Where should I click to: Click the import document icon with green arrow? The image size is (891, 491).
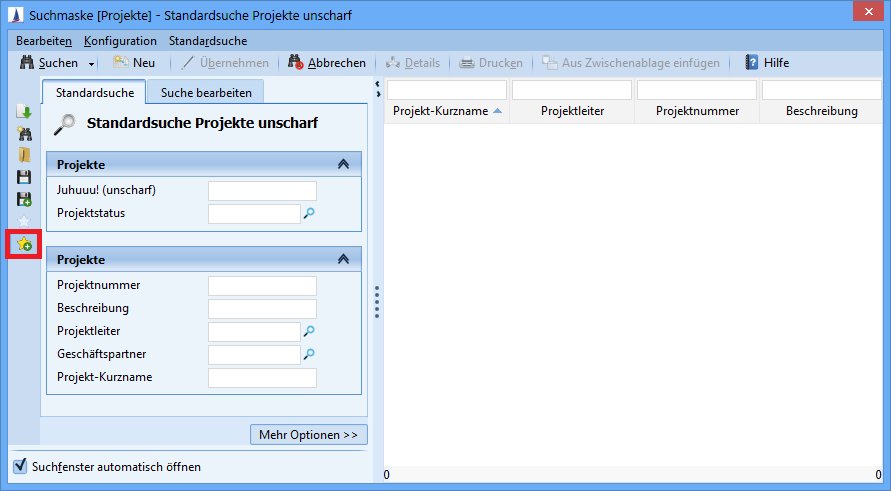point(24,111)
